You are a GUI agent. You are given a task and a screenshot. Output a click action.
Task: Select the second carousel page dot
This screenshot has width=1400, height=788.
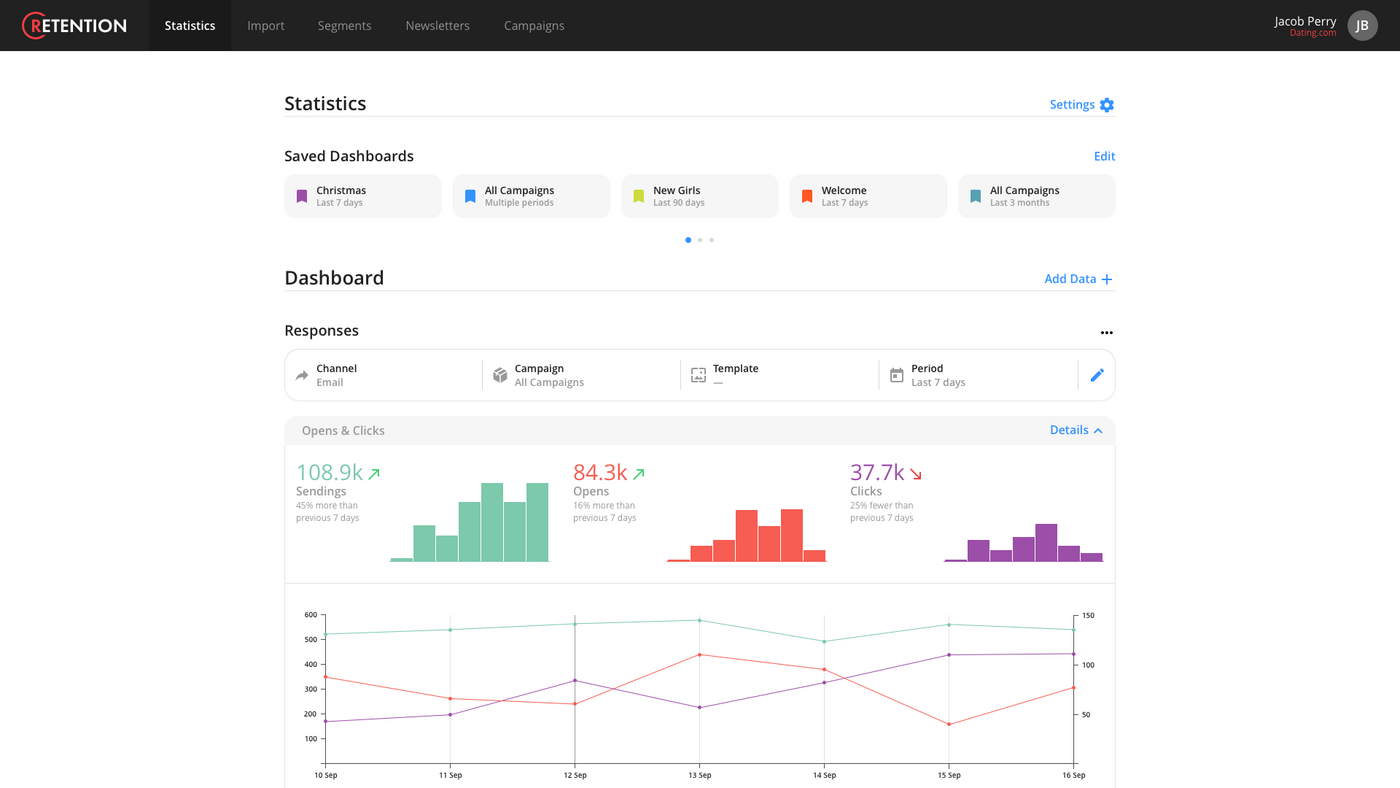coord(700,240)
